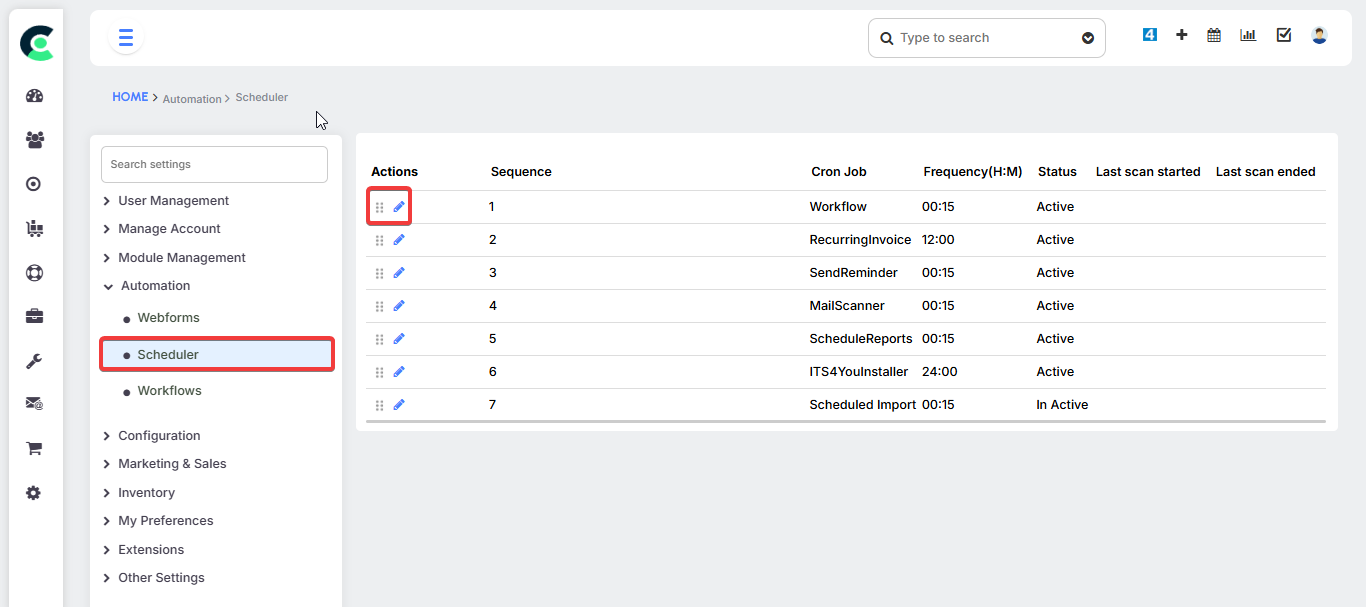Click the Search settings input field
1366x607 pixels.
click(x=214, y=164)
